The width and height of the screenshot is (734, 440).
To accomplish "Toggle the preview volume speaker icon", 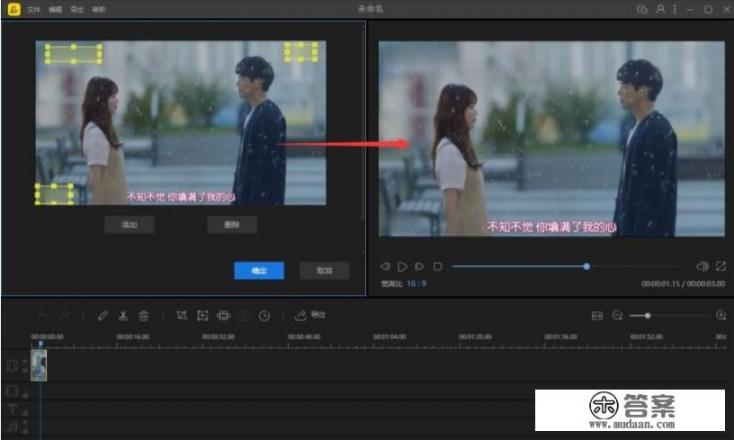I will pyautogui.click(x=702, y=266).
